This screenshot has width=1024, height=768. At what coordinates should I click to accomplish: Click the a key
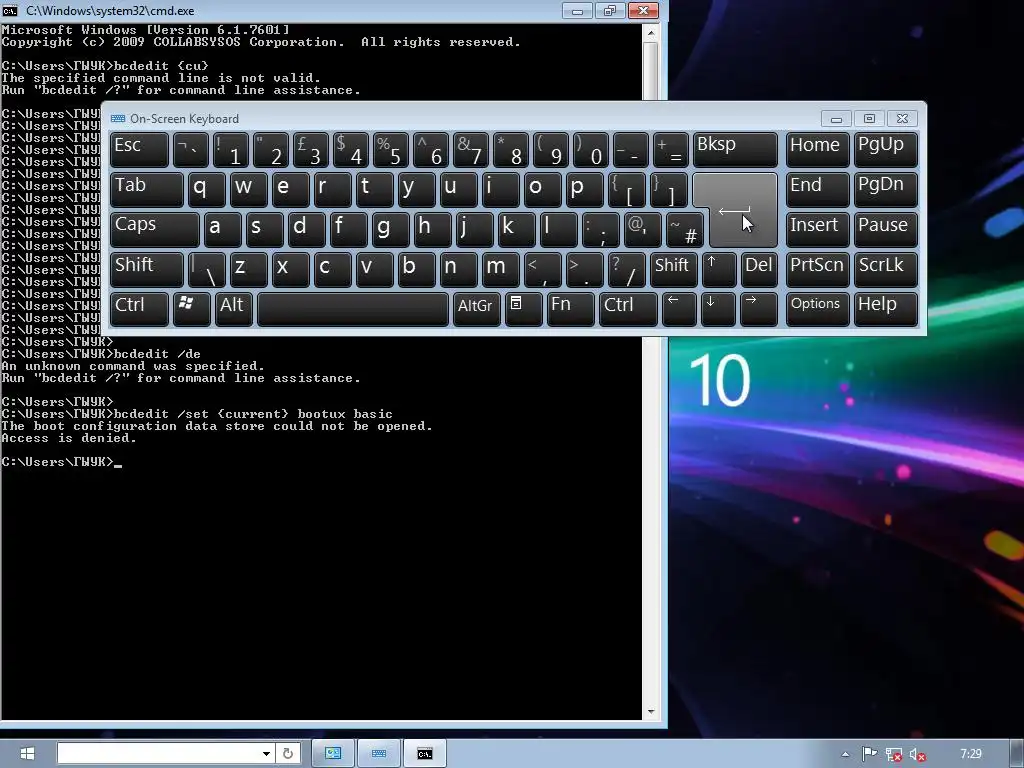(222, 230)
